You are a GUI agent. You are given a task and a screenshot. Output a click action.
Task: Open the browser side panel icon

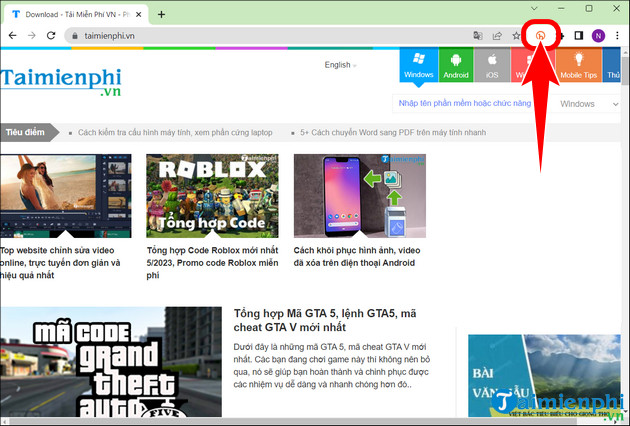579,36
